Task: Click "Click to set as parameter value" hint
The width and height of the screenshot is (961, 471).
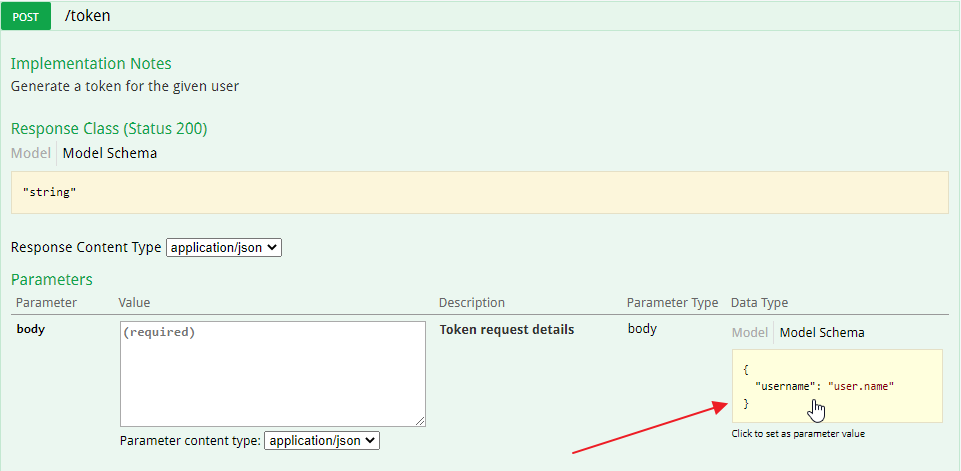Action: tap(798, 433)
